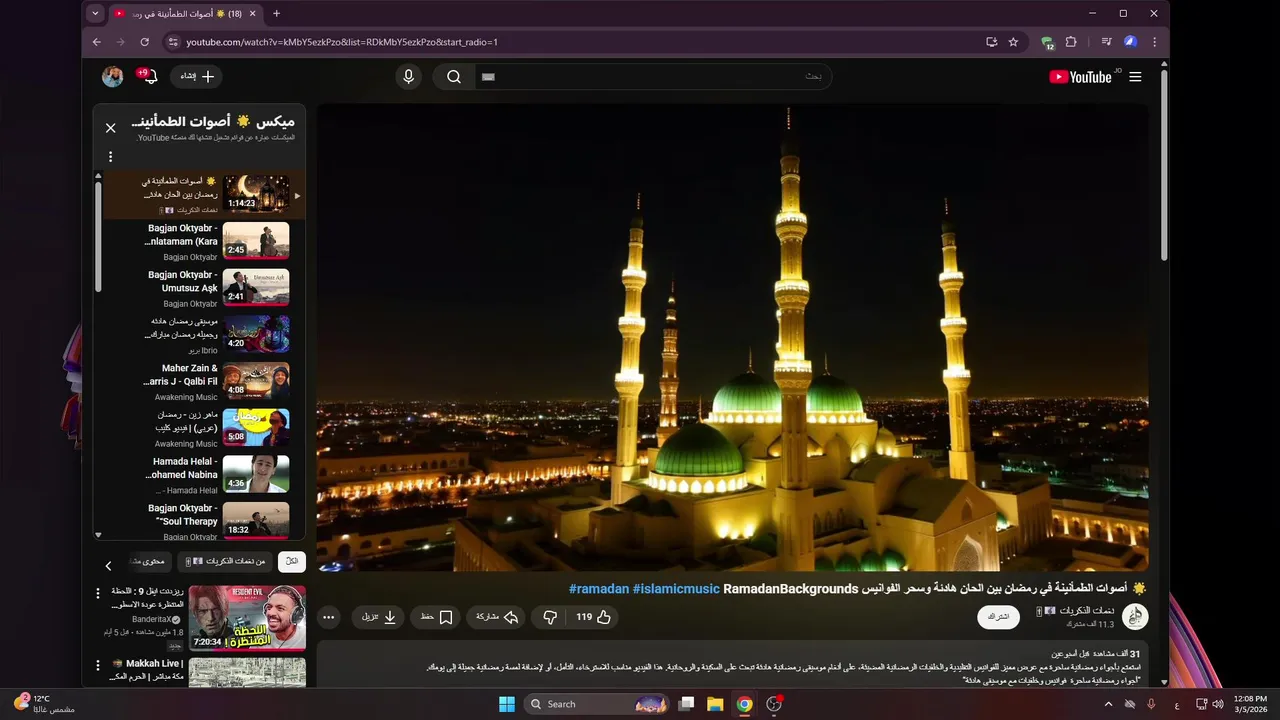
Task: Open options for Makkah Live recommendation
Action: point(98,665)
